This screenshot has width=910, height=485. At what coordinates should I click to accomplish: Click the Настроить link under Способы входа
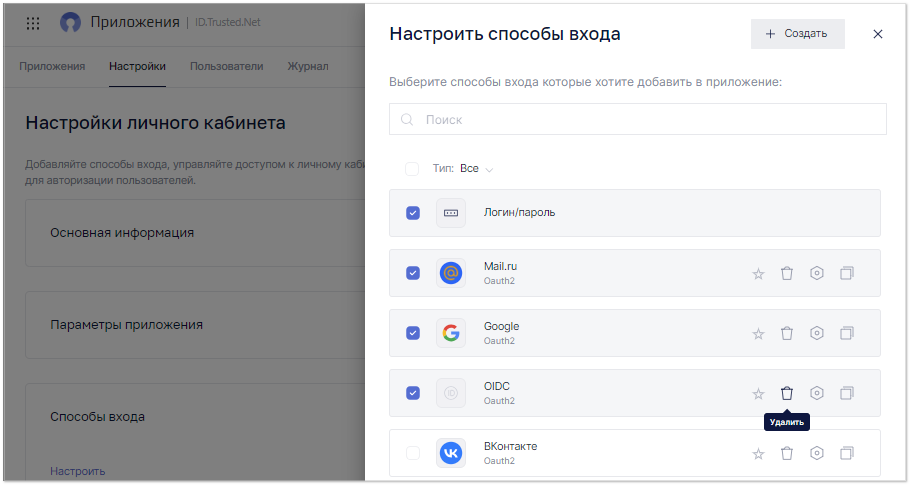click(78, 471)
